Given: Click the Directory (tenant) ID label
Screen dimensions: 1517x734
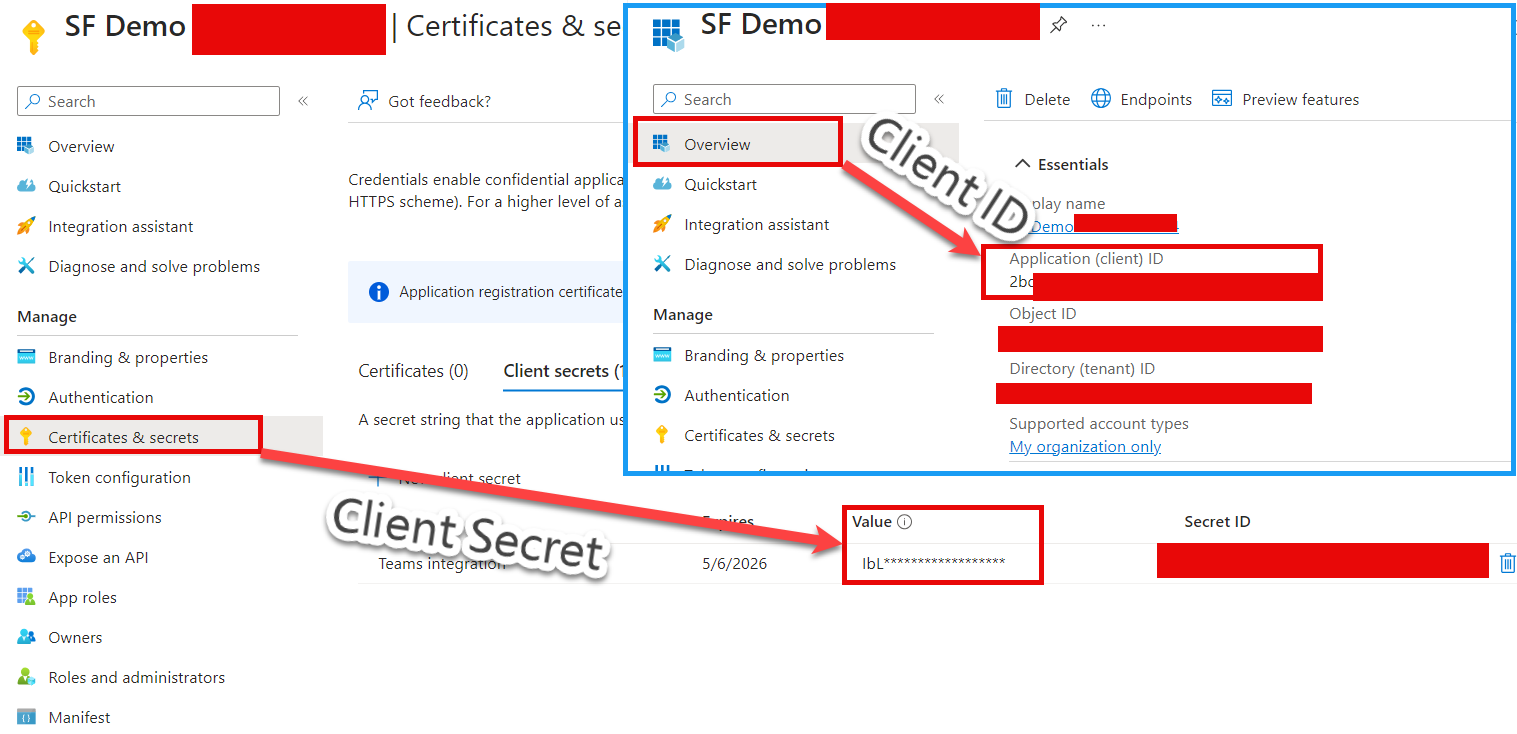Looking at the screenshot, I should [1082, 369].
